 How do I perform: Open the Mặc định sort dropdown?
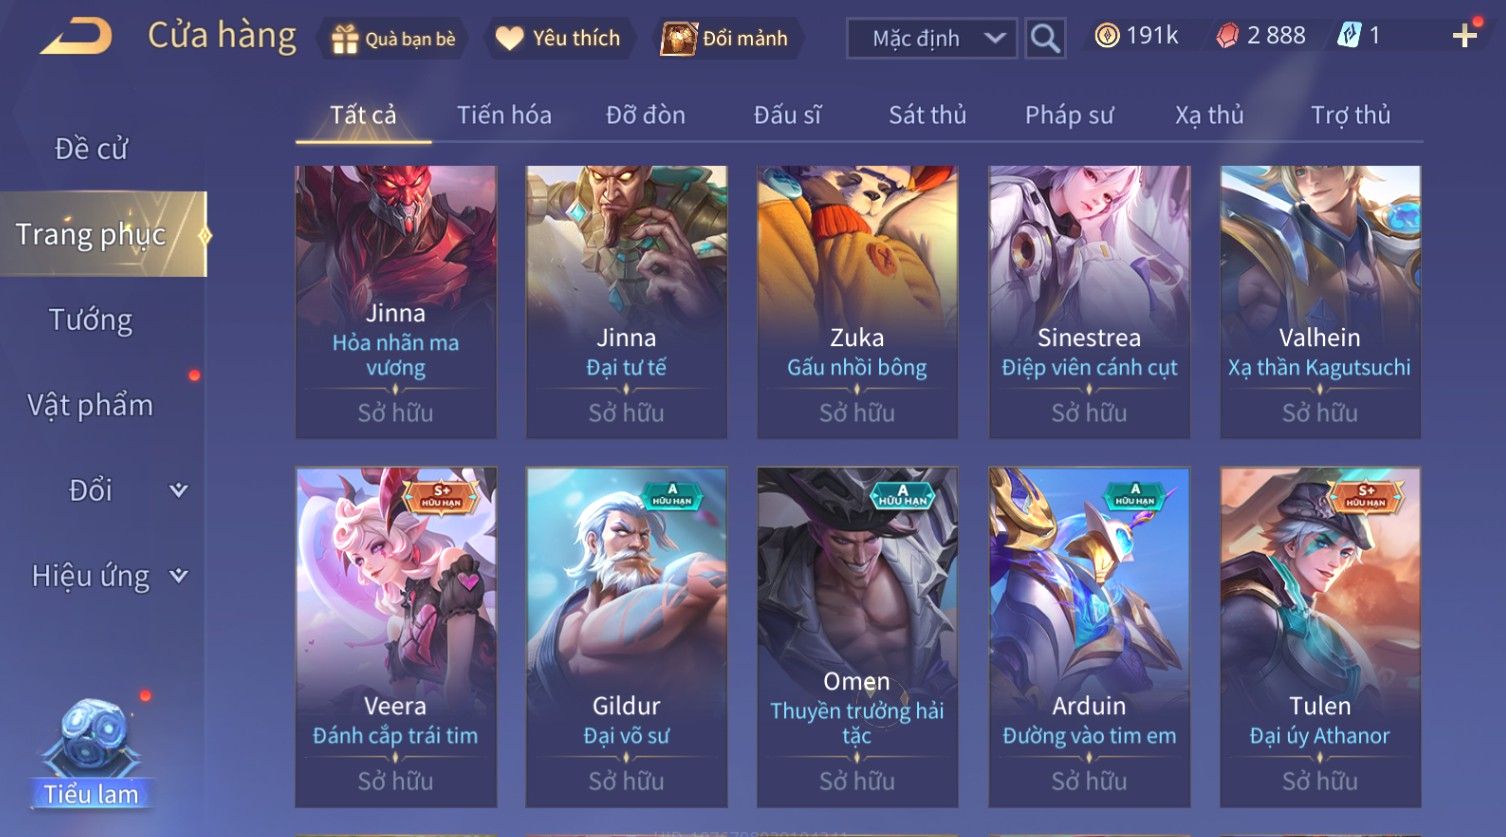click(x=931, y=39)
